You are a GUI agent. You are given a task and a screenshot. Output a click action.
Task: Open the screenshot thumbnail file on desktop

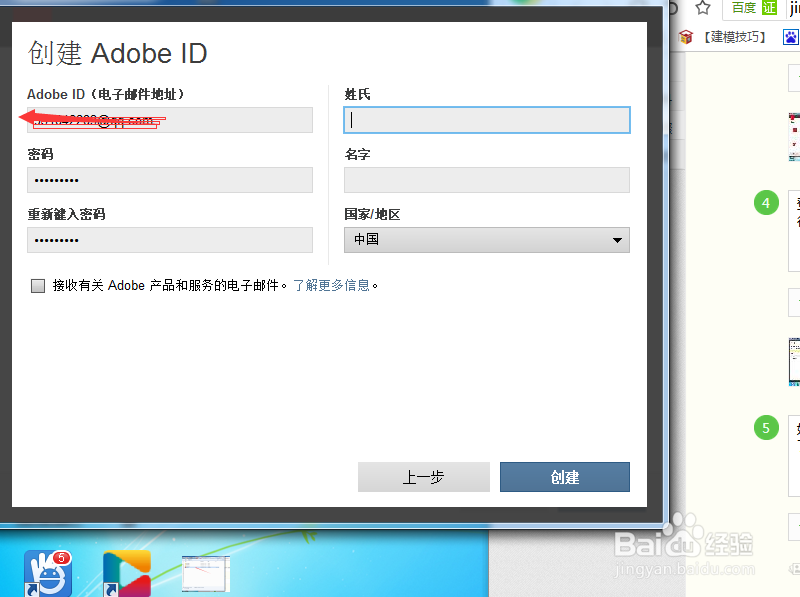pyautogui.click(x=206, y=574)
